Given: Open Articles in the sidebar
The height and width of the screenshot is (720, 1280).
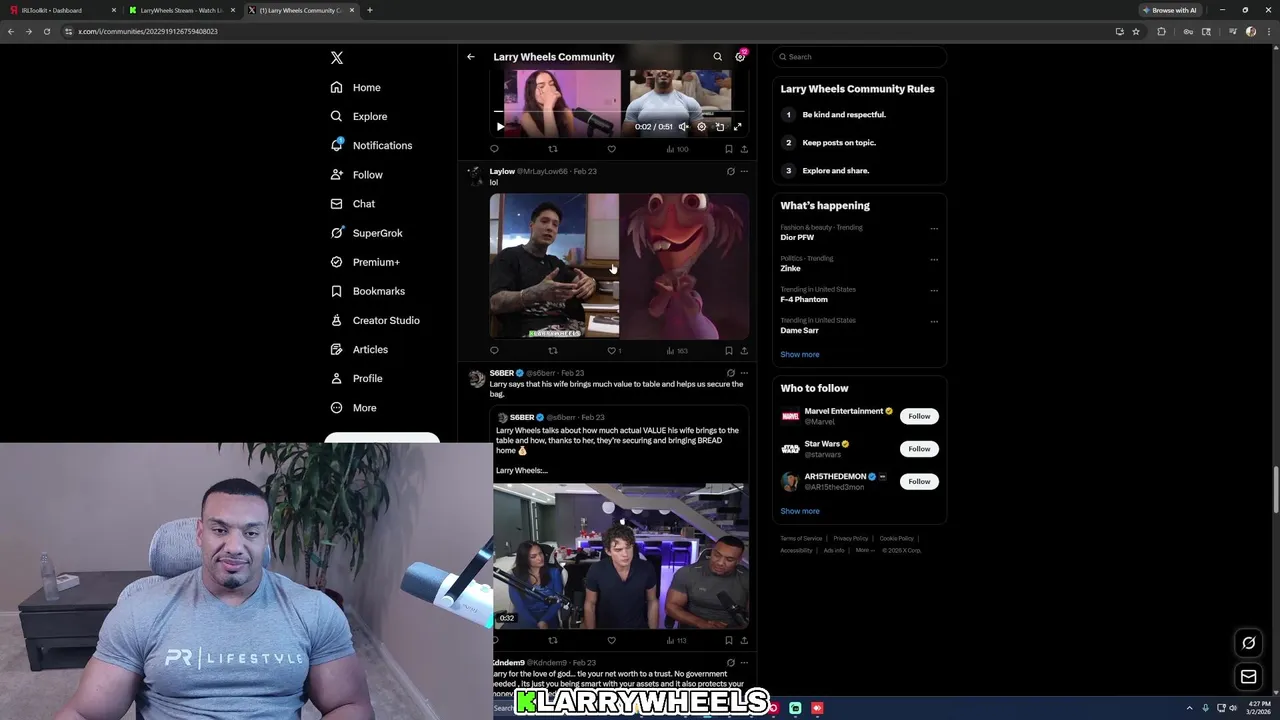Looking at the screenshot, I should (359, 349).
